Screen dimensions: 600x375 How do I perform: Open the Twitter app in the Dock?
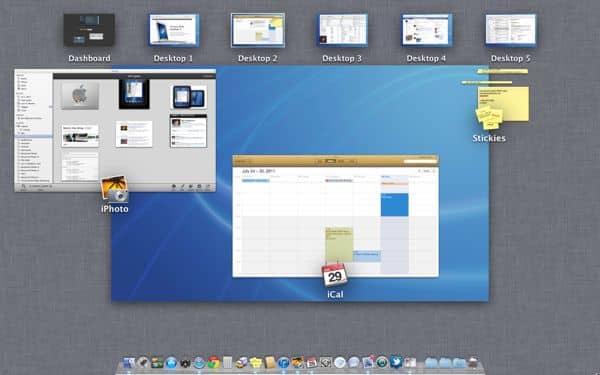[x=396, y=362]
